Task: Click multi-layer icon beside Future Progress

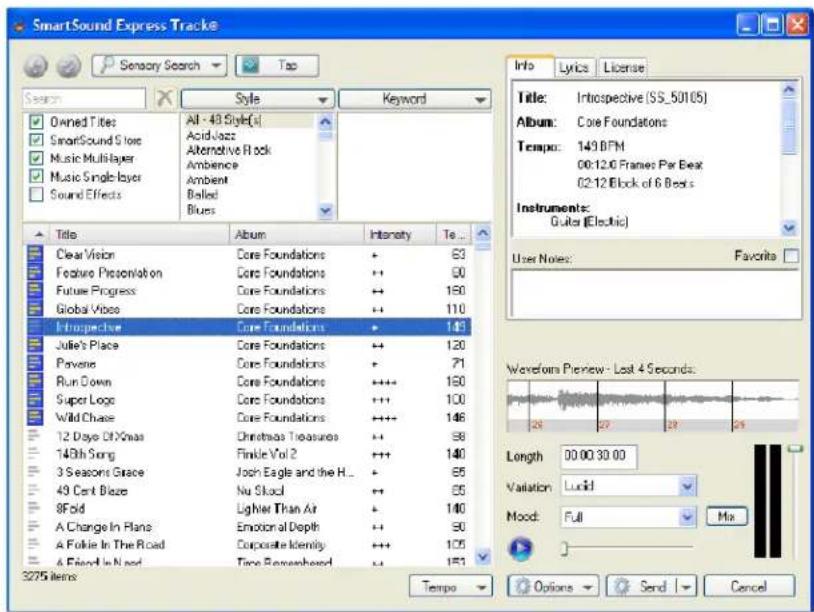Action: click(x=34, y=291)
